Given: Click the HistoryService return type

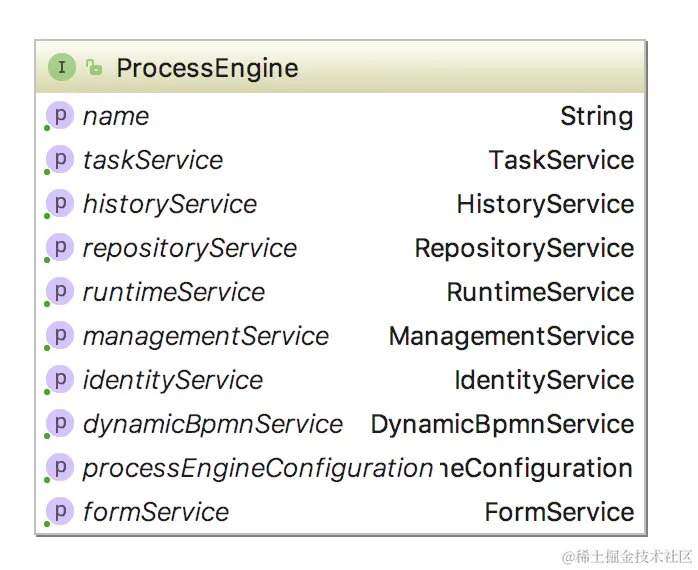Looking at the screenshot, I should (x=545, y=204).
